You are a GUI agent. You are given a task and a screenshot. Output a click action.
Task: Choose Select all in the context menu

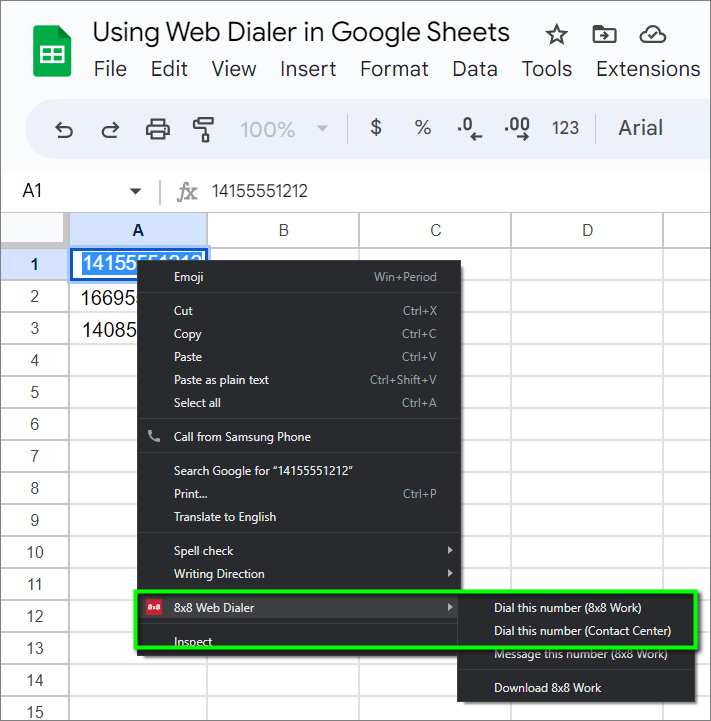click(299, 403)
